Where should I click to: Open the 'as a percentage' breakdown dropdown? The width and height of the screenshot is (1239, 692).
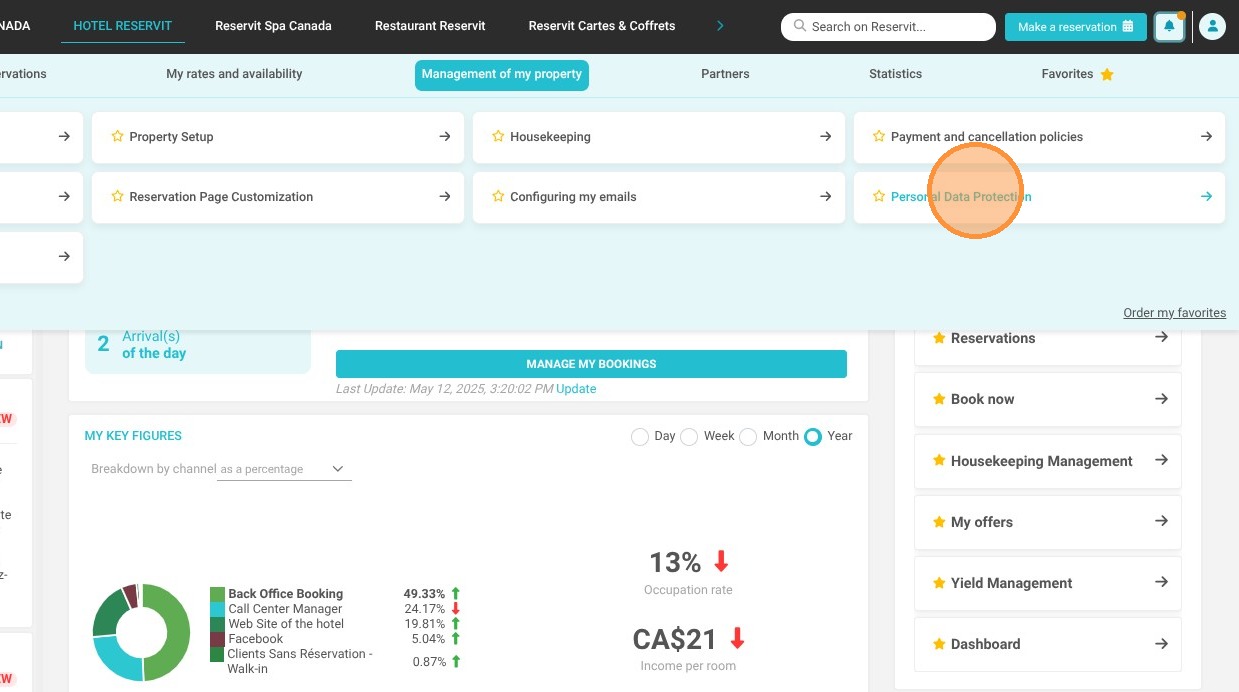[284, 469]
